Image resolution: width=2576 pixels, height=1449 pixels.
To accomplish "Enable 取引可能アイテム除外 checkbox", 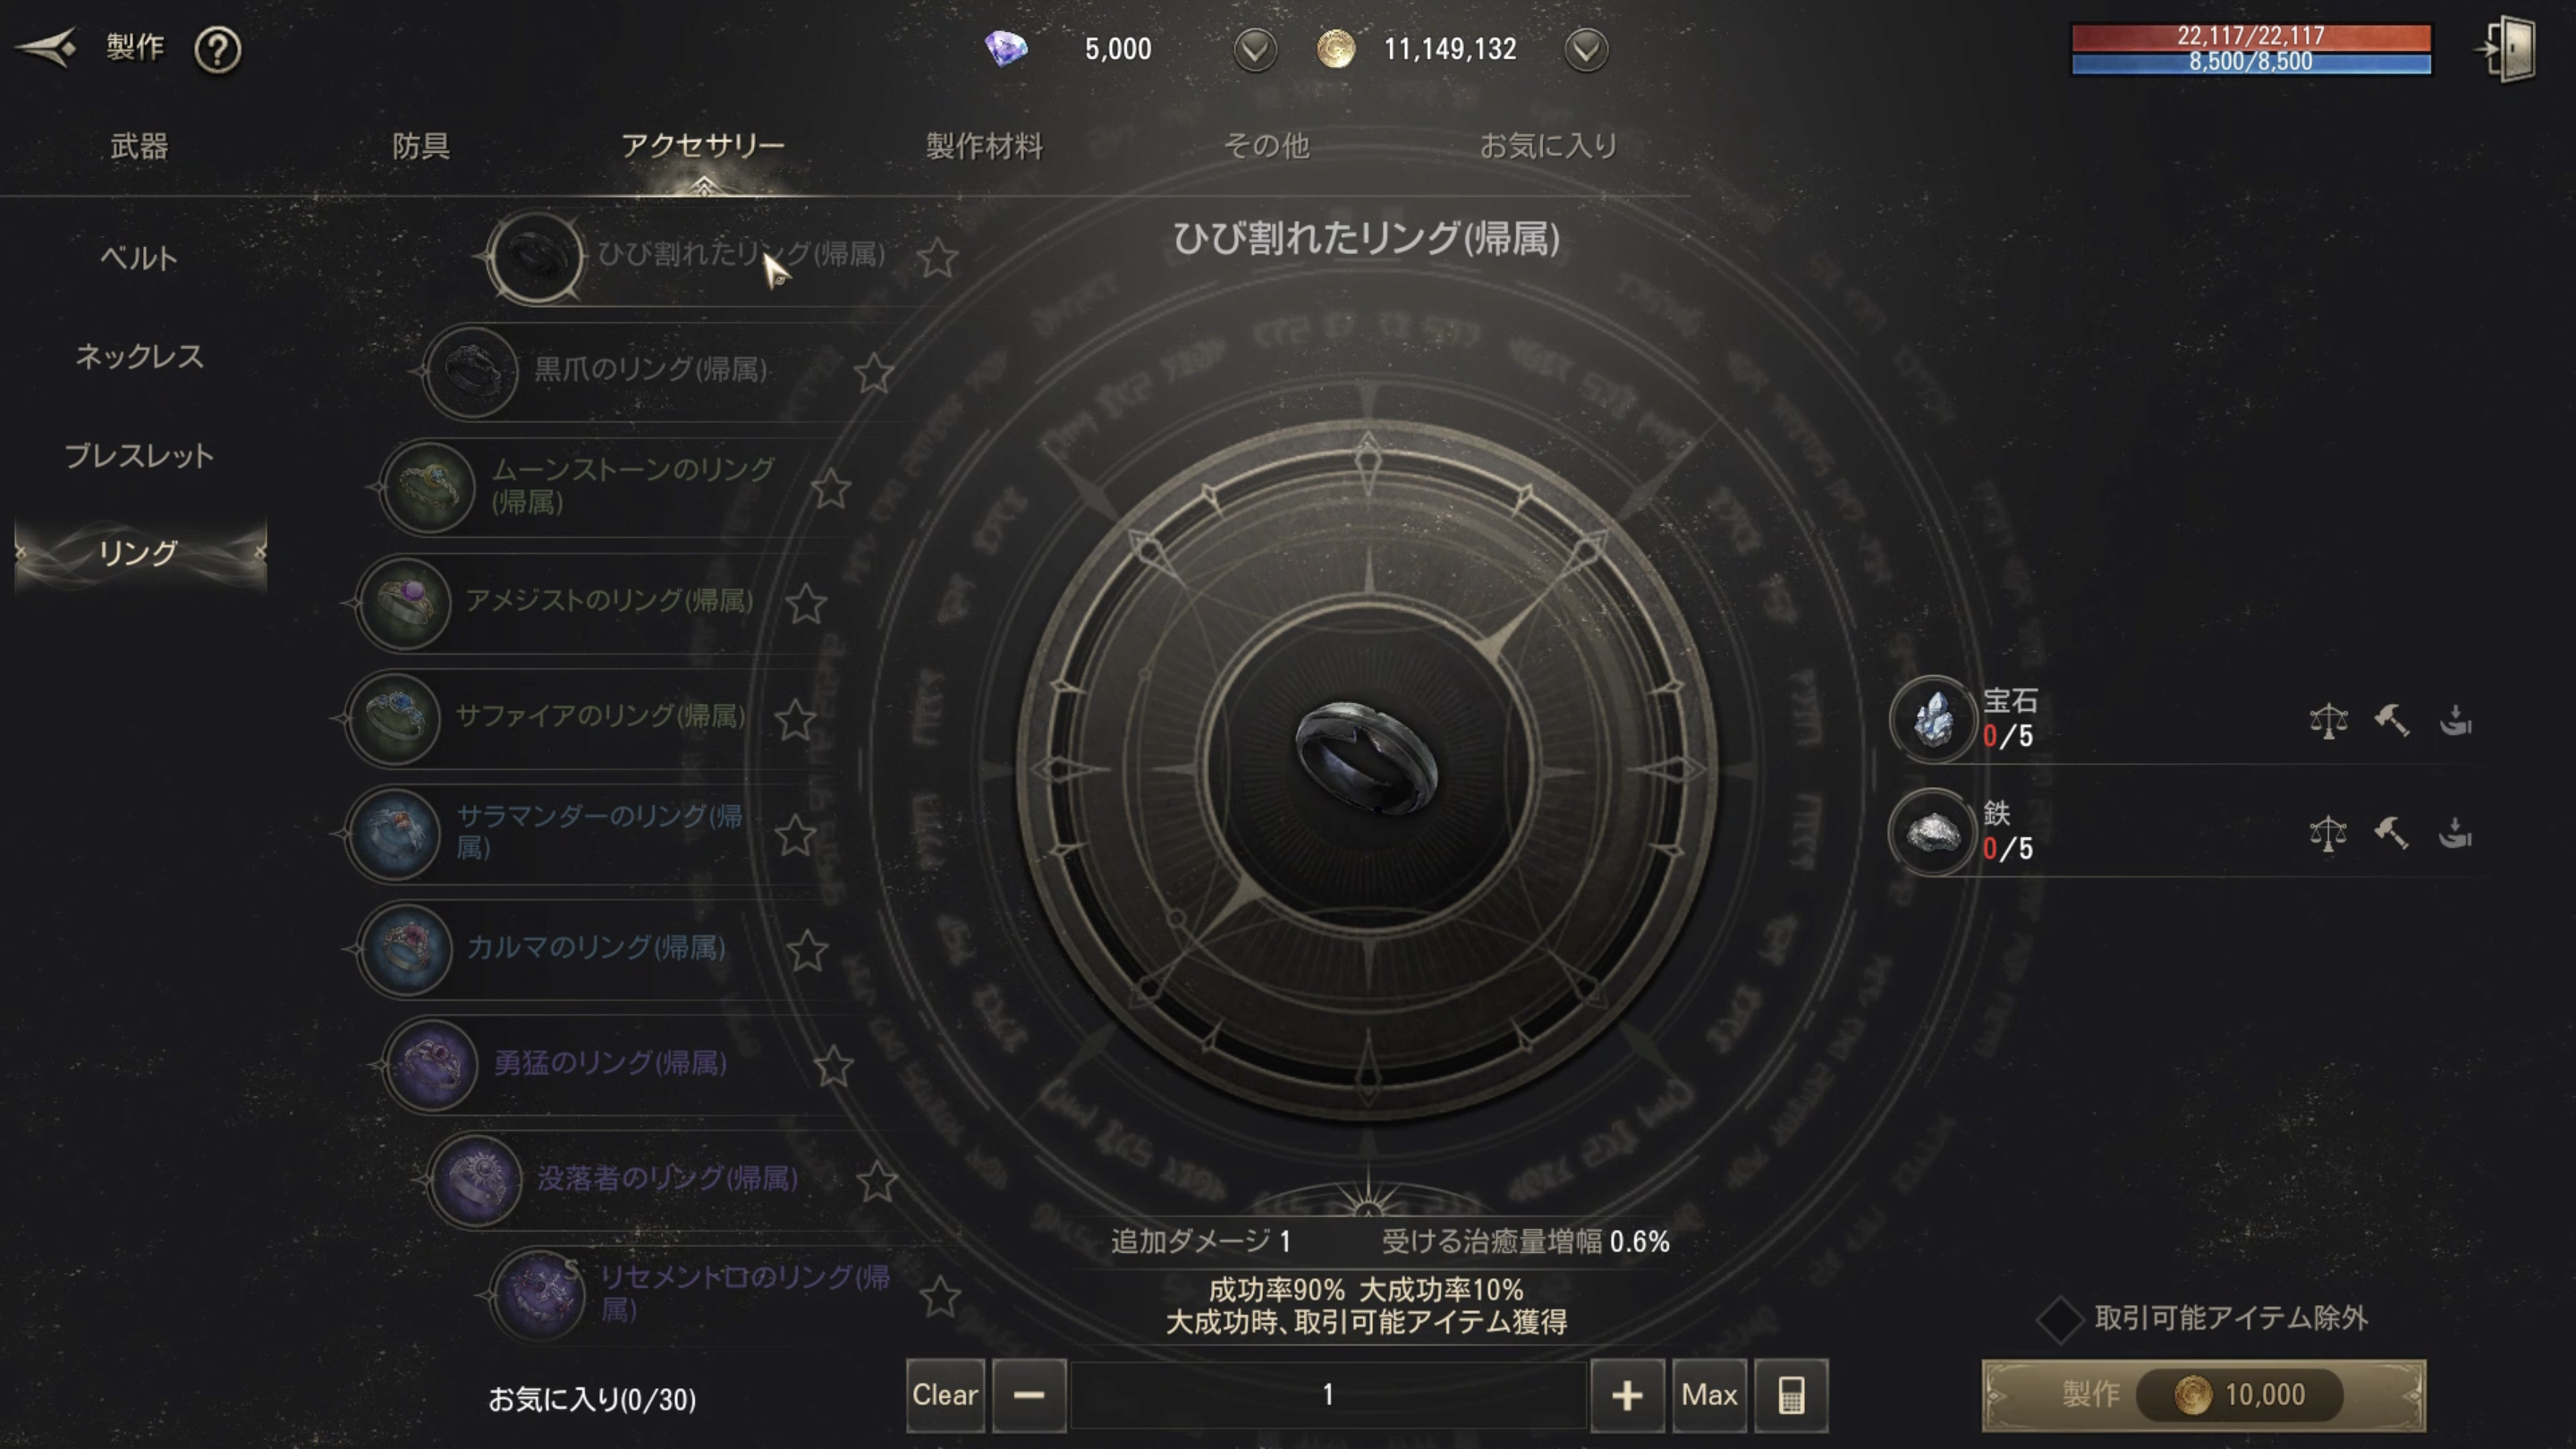I will [2060, 1320].
